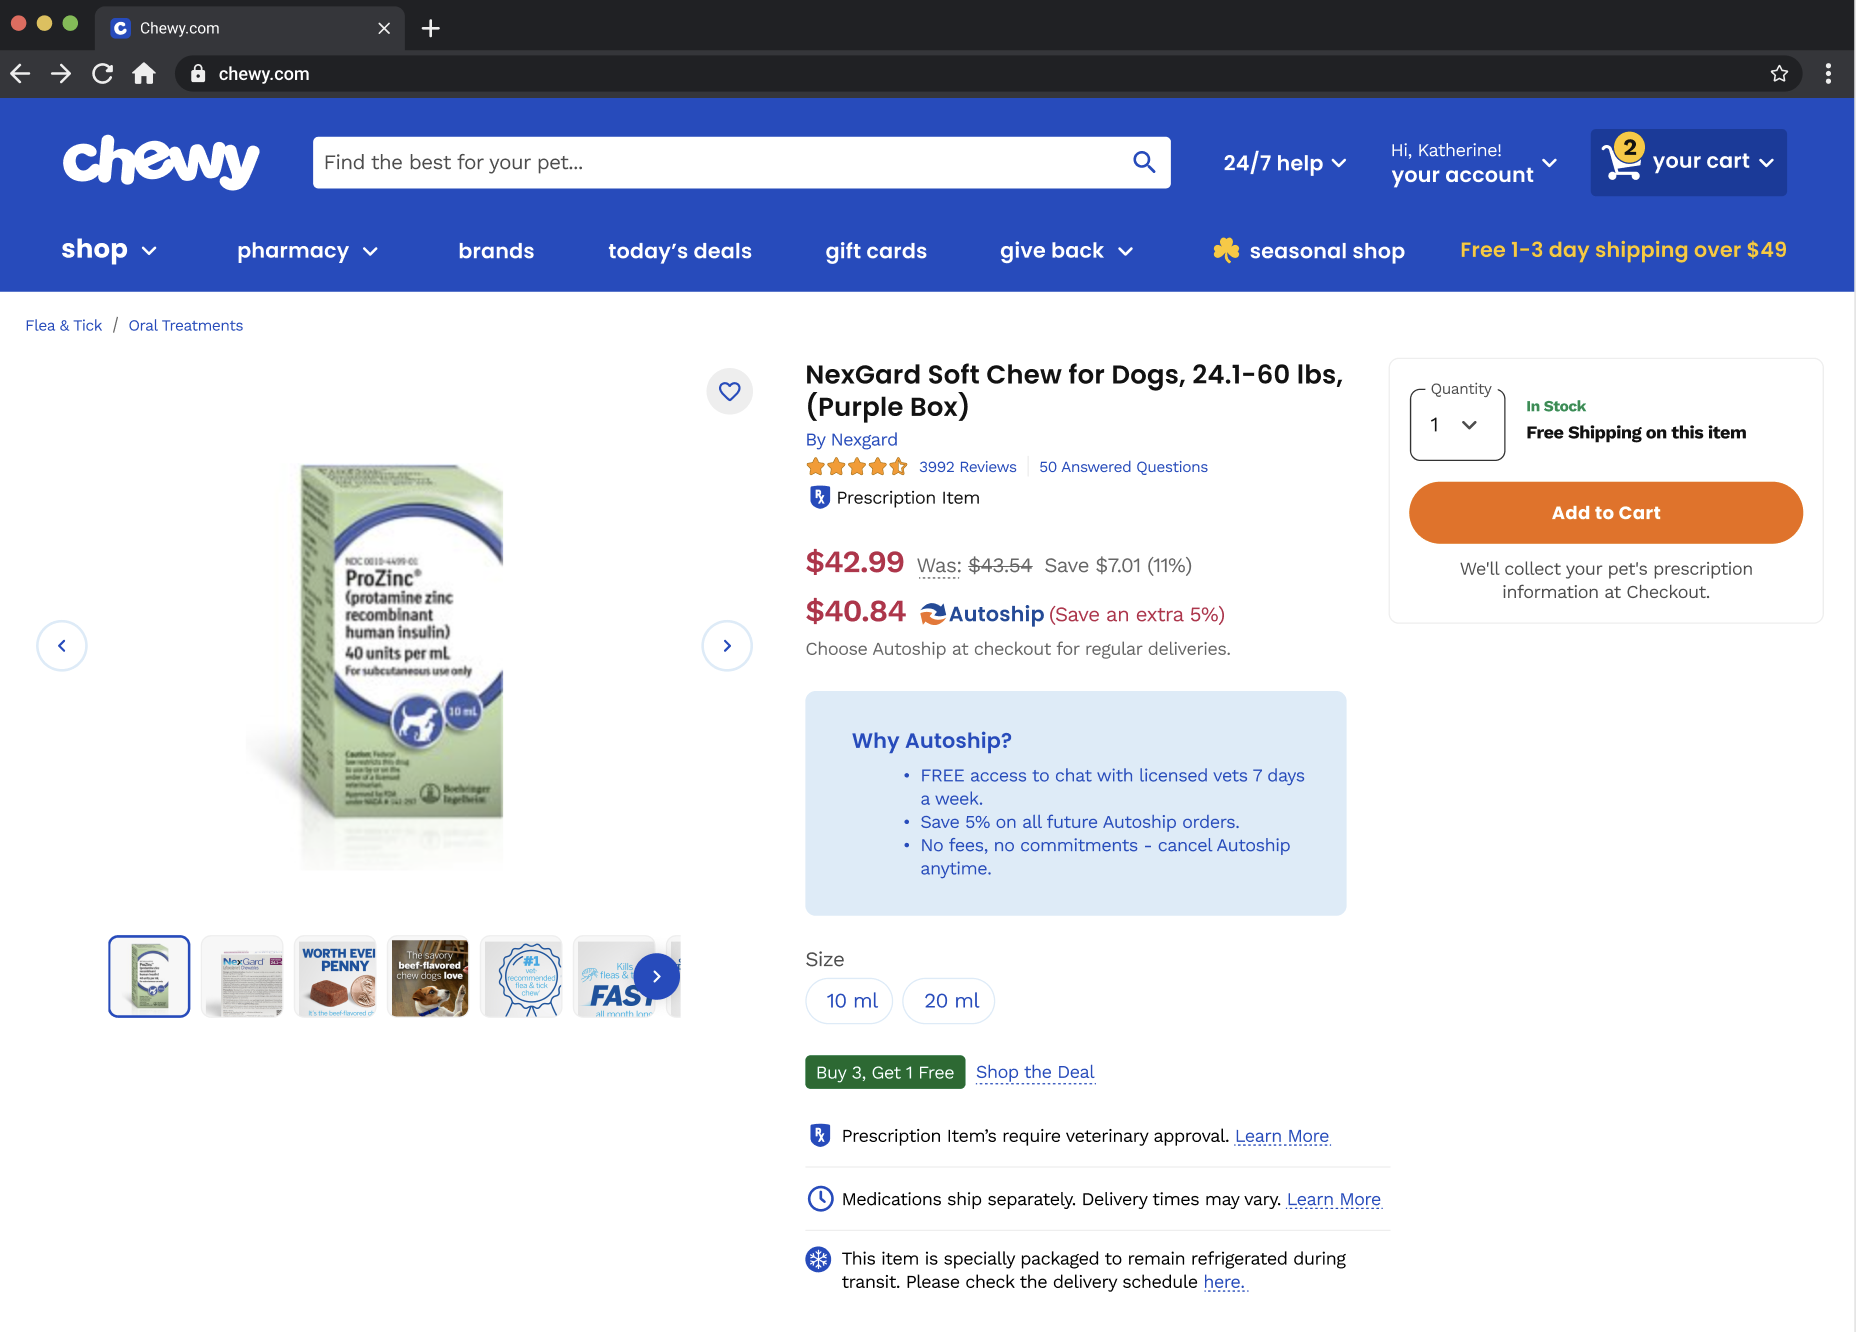Screen dimensions: 1856x1332
Task: Open the your account dropdown
Action: (x=1474, y=163)
